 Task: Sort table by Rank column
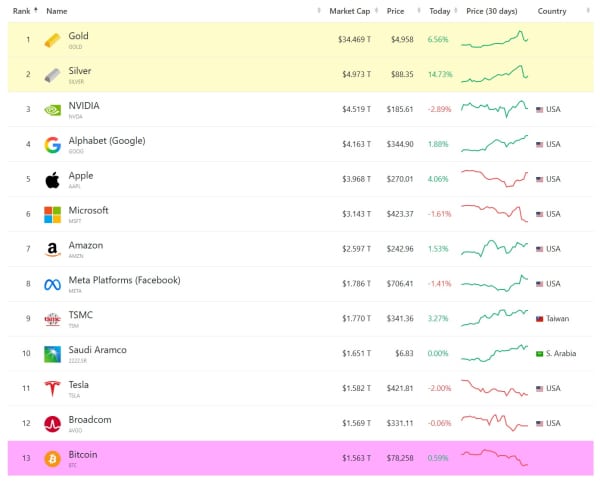[23, 11]
